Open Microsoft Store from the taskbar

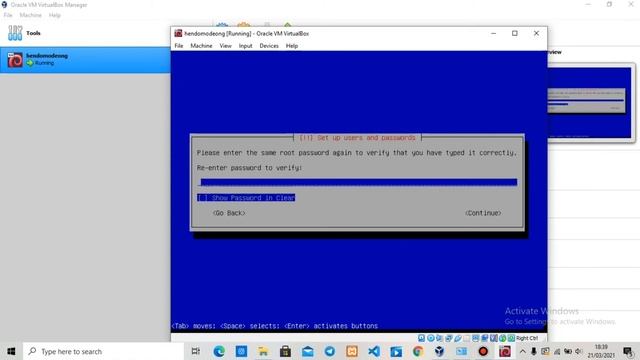click(285, 351)
